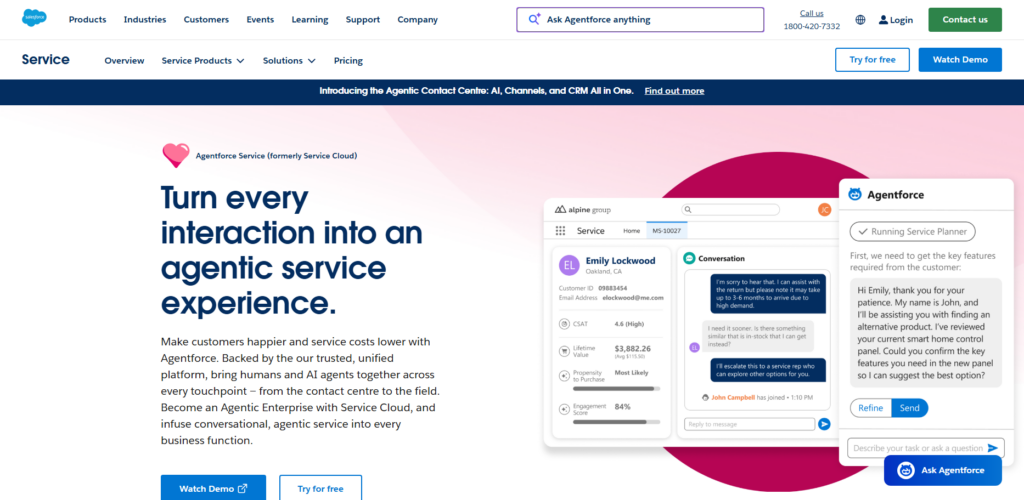1024x500 pixels.
Task: Click the Running Service Planner pill
Action: tap(913, 231)
